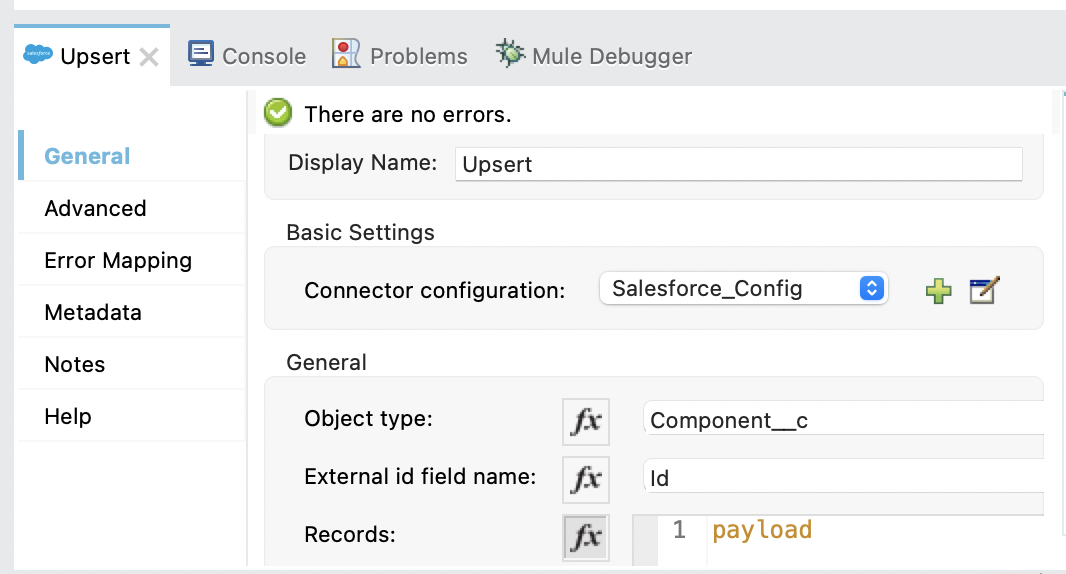
Task: Open the Salesforce_Config connector dropdown
Action: coord(743,289)
